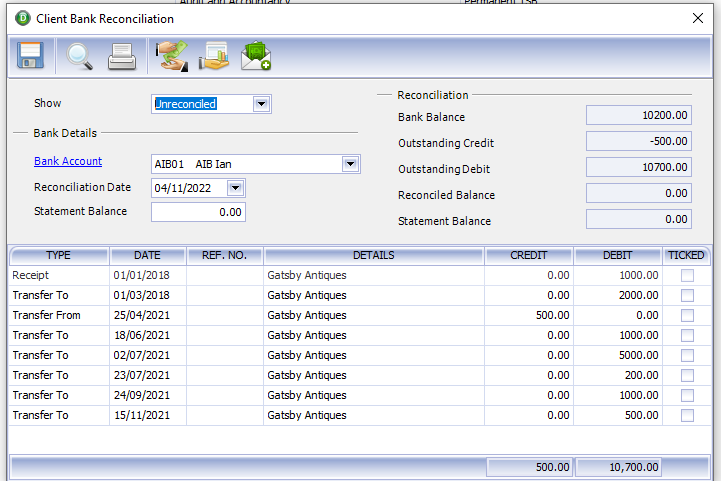Click the DETAILS column header
721x481 pixels.
tap(373, 256)
